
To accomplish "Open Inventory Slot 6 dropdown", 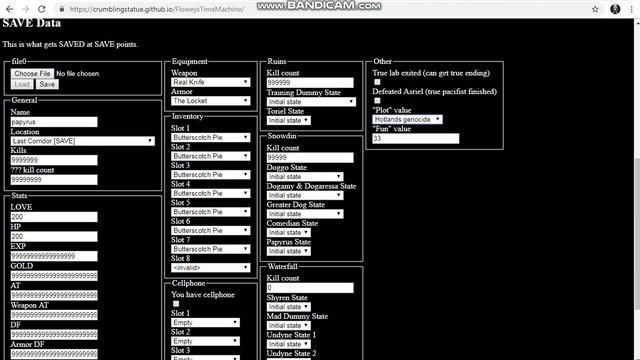I will click(x=211, y=231).
